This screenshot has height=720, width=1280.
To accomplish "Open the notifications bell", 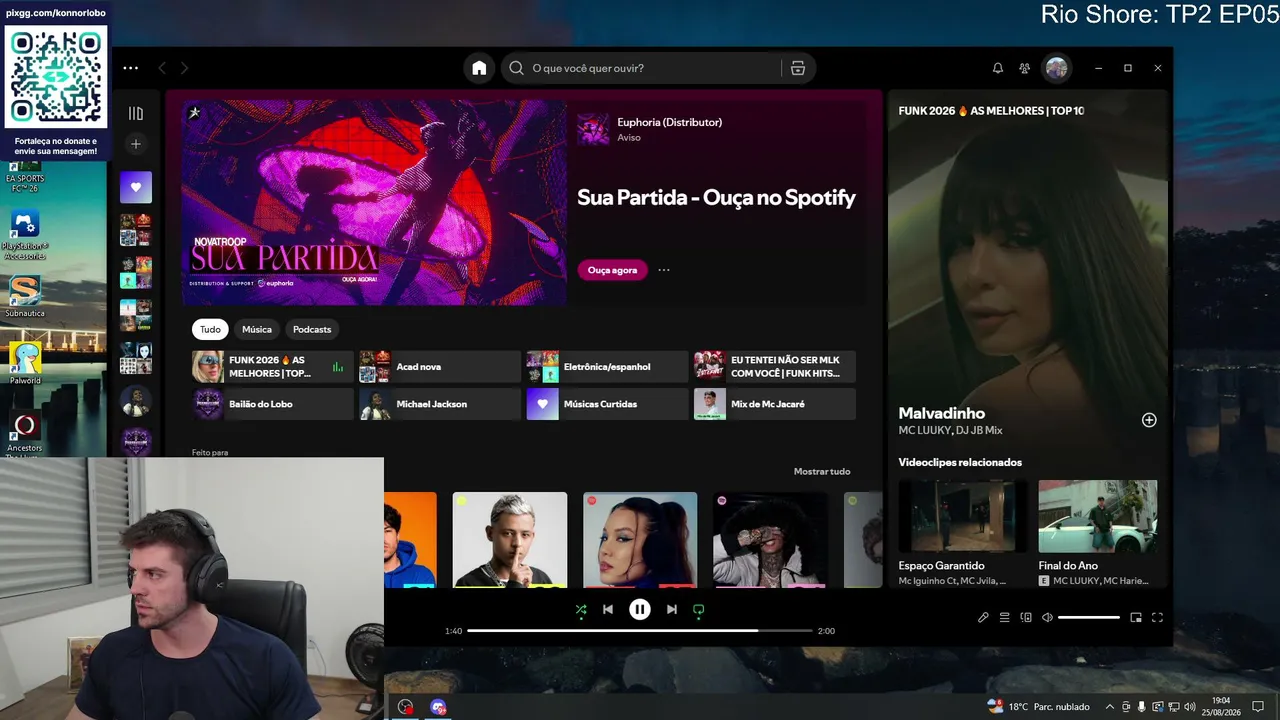I will (x=997, y=68).
